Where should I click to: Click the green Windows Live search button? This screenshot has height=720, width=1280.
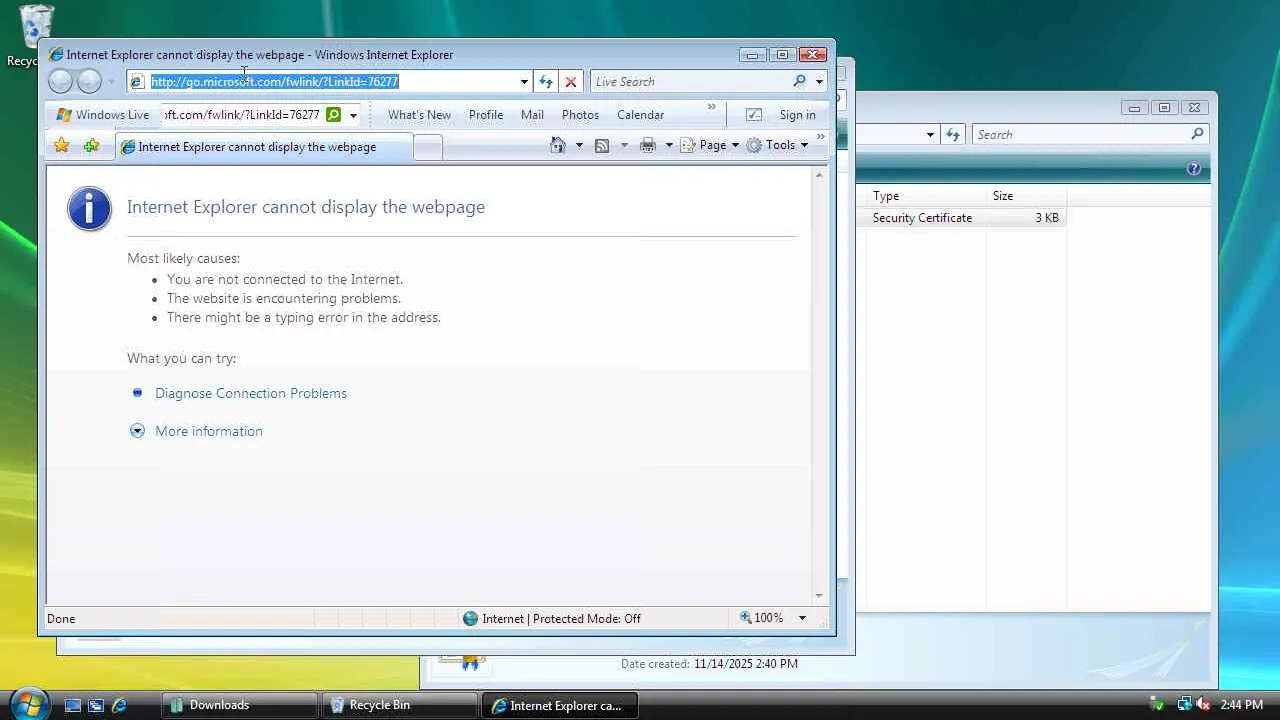click(334, 115)
